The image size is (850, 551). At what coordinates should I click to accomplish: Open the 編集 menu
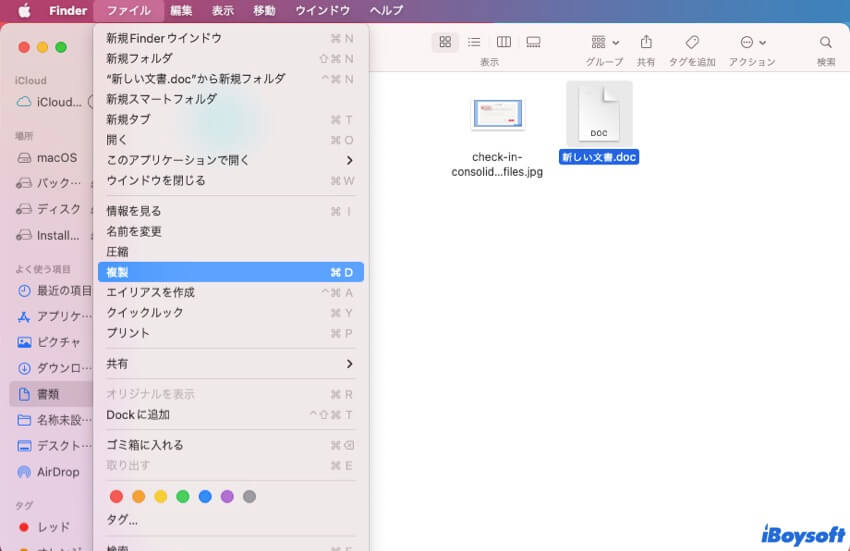[x=181, y=10]
